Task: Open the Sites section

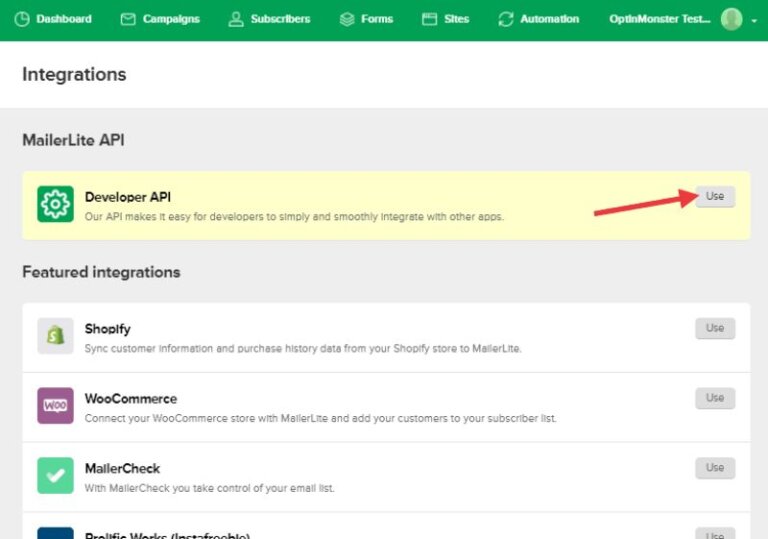Action: click(446, 19)
